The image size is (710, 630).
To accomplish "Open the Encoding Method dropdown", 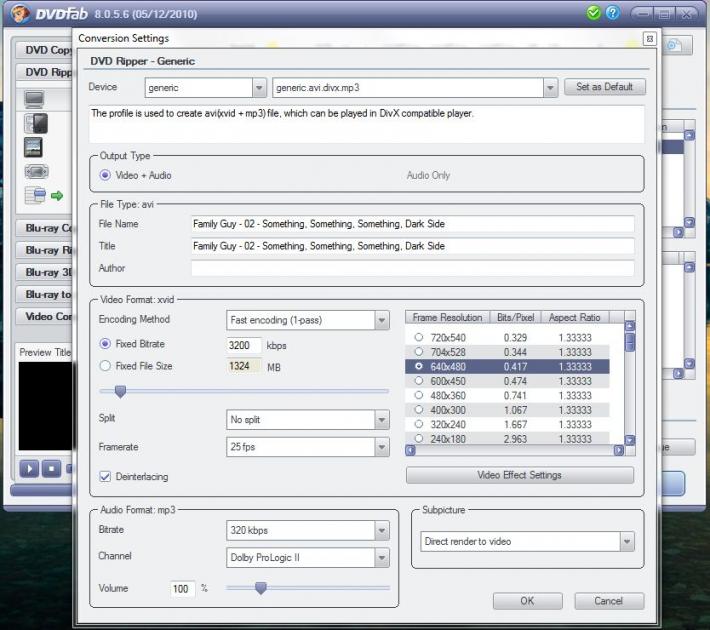I will tap(381, 320).
